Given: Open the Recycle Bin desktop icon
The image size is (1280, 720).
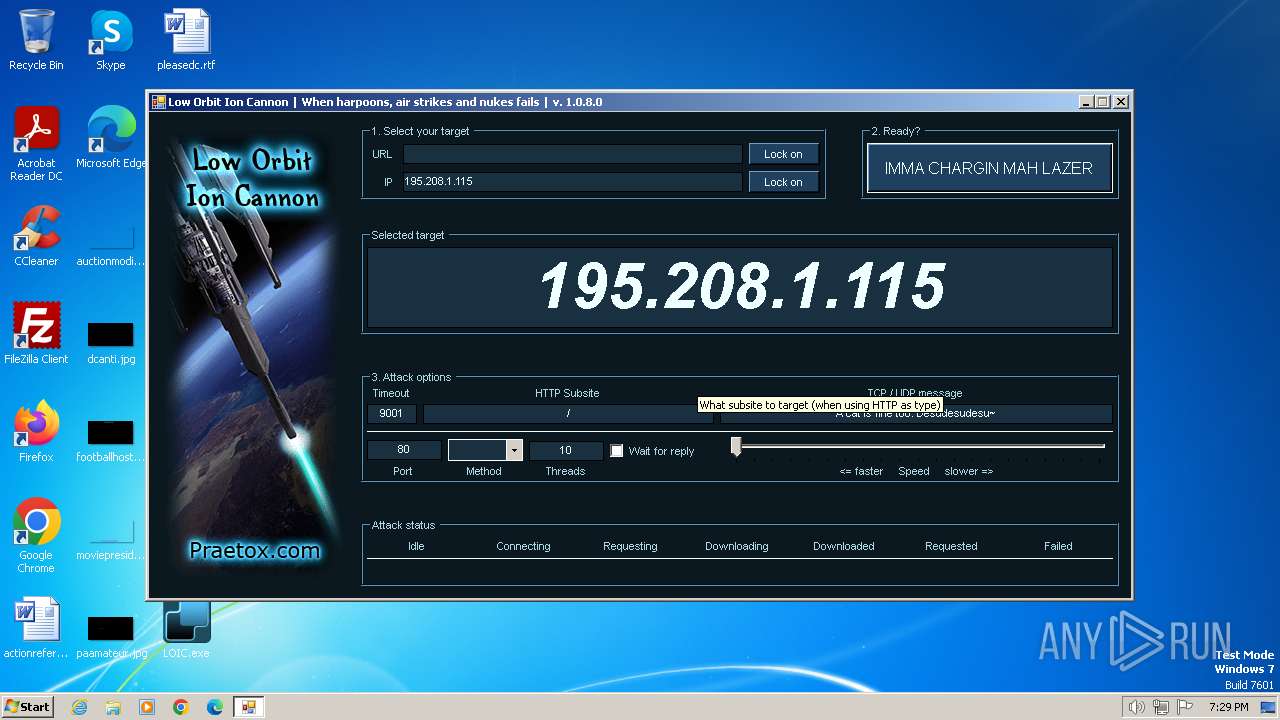Looking at the screenshot, I should [x=36, y=40].
